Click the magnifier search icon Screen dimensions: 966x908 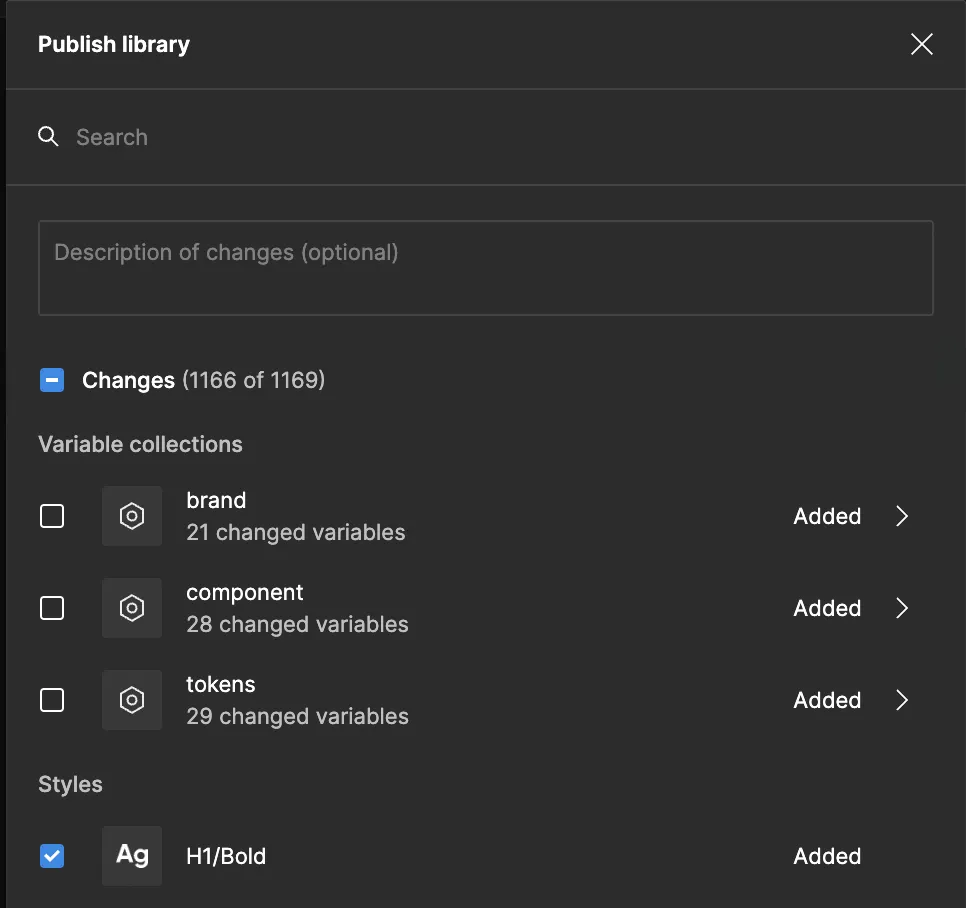pyautogui.click(x=48, y=137)
